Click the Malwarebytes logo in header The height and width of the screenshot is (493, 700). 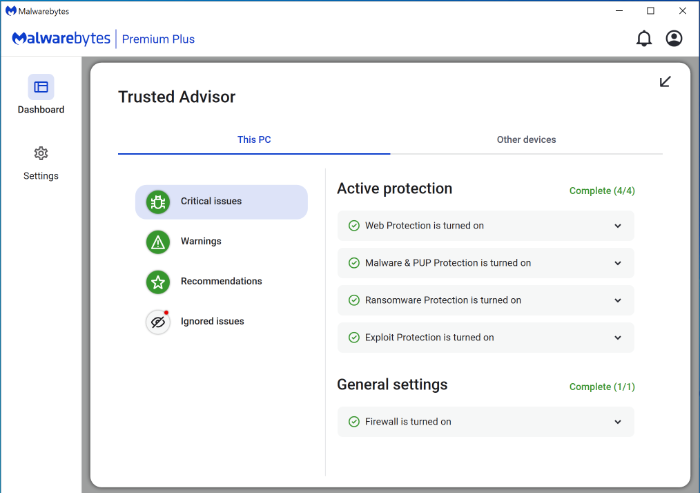[61, 39]
